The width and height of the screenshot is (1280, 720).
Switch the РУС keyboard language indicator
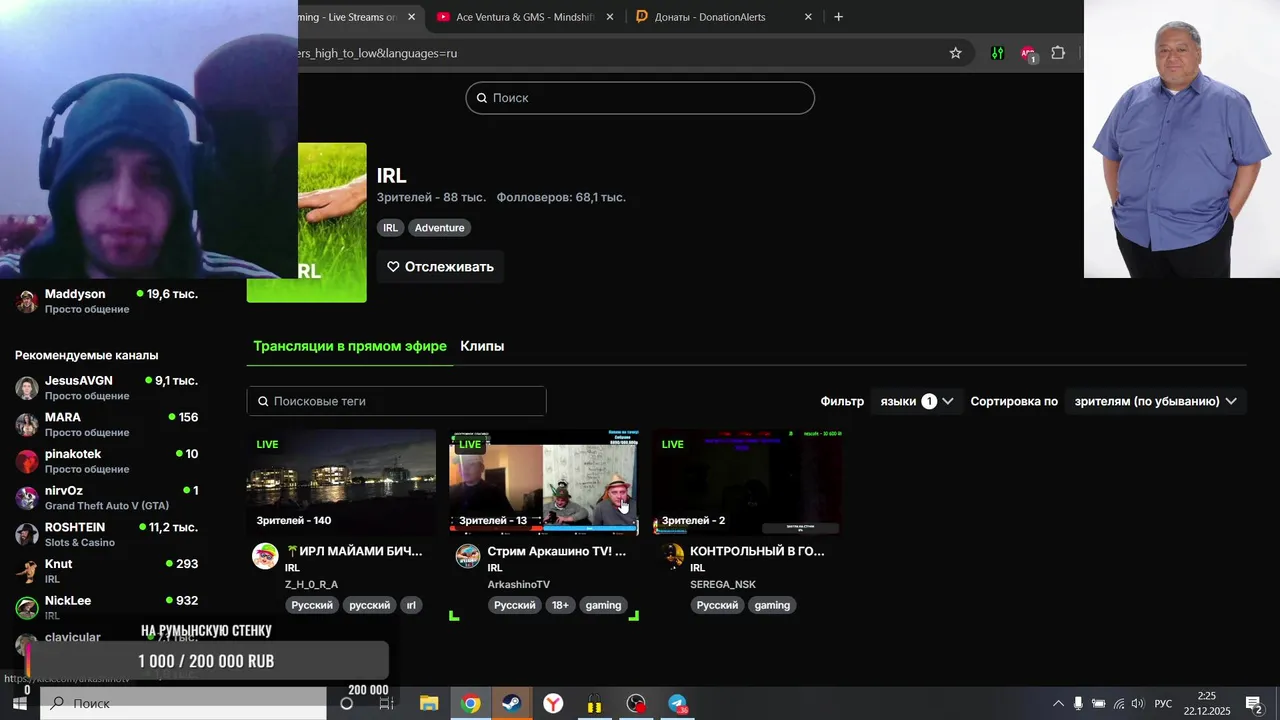(x=1163, y=704)
